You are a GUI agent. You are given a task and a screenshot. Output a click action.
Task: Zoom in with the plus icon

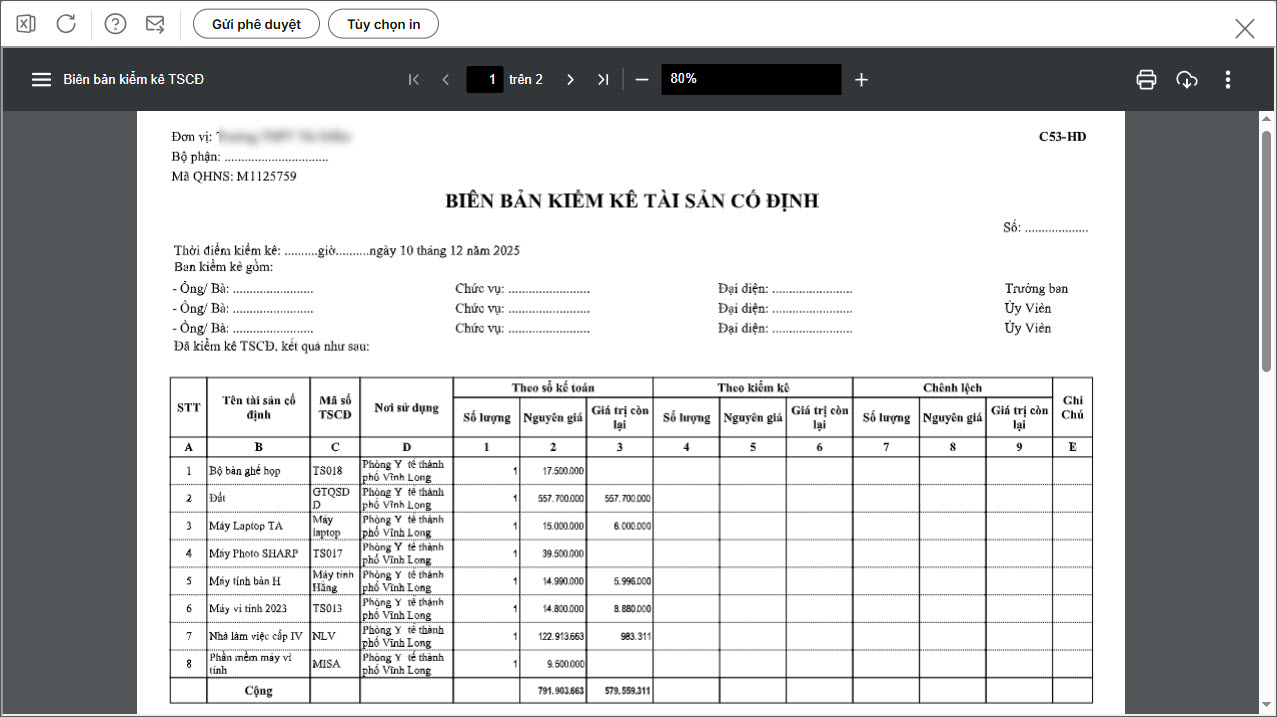point(861,80)
